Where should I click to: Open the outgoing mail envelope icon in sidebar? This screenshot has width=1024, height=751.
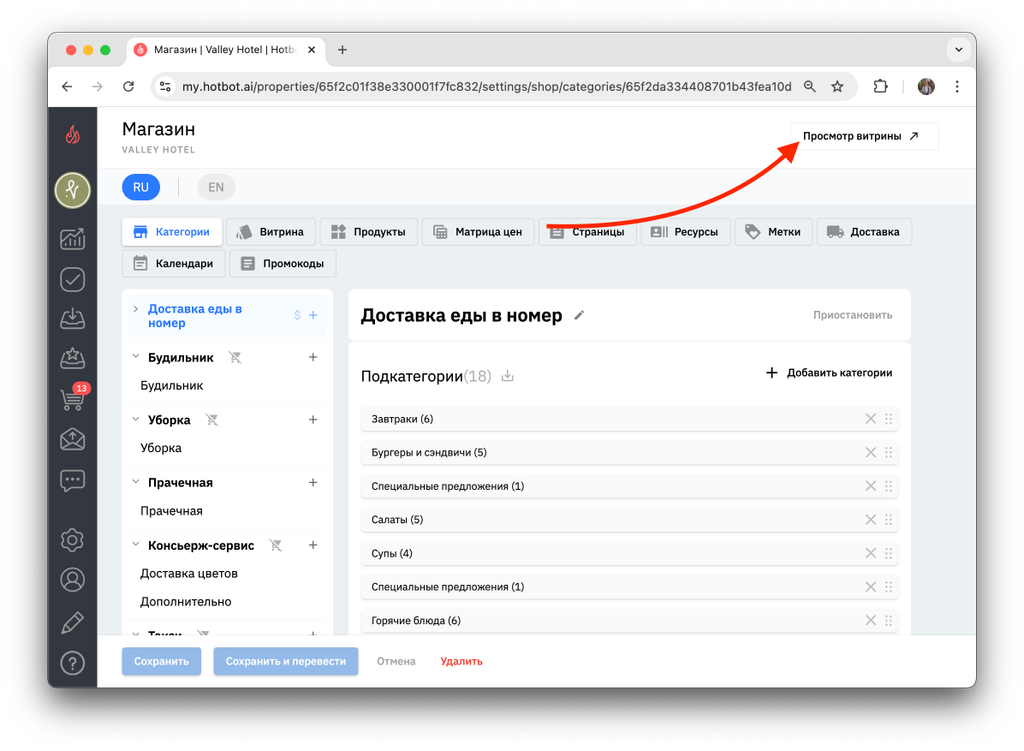[x=72, y=439]
